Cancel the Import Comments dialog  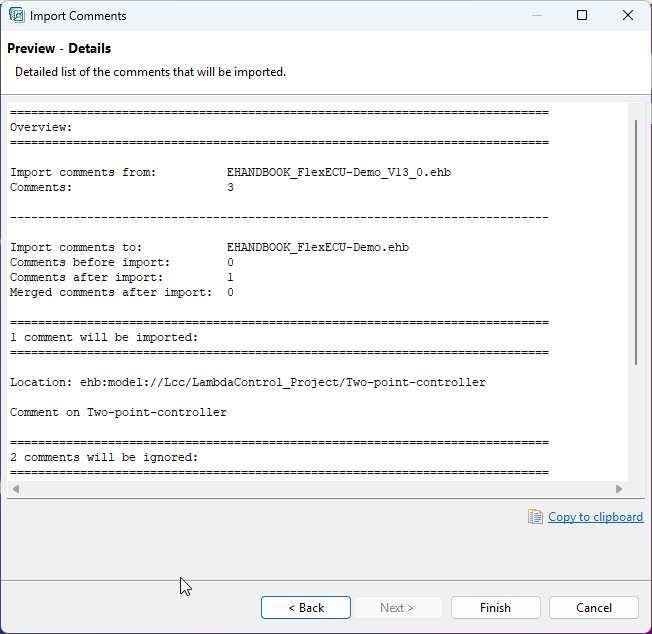[594, 607]
